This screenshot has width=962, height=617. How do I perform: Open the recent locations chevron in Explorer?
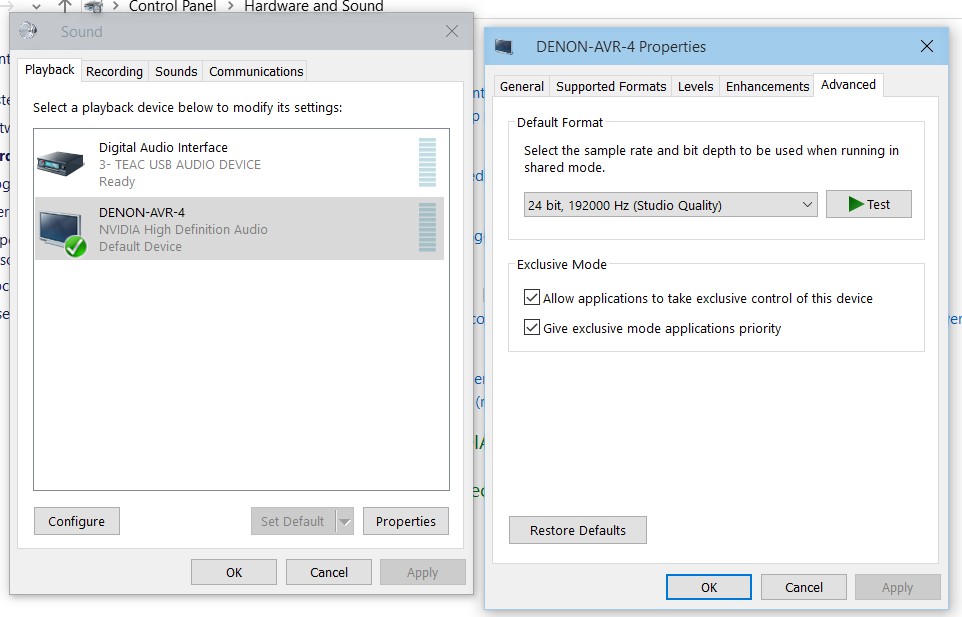37,6
